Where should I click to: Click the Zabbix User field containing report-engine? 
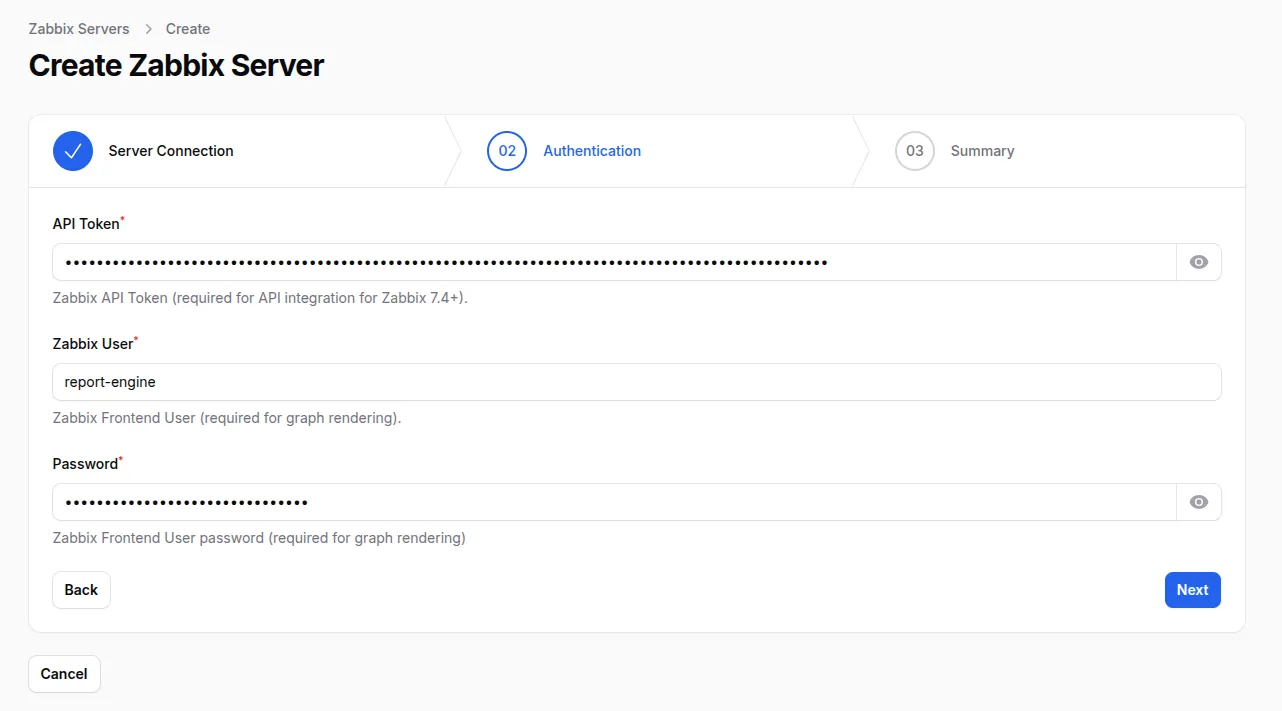coord(637,382)
